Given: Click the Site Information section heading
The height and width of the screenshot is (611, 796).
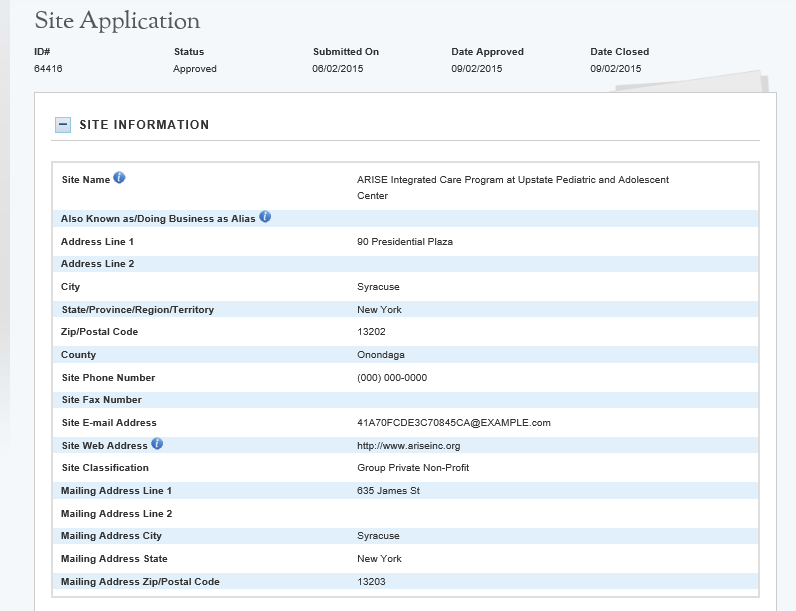Looking at the screenshot, I should tap(144, 125).
